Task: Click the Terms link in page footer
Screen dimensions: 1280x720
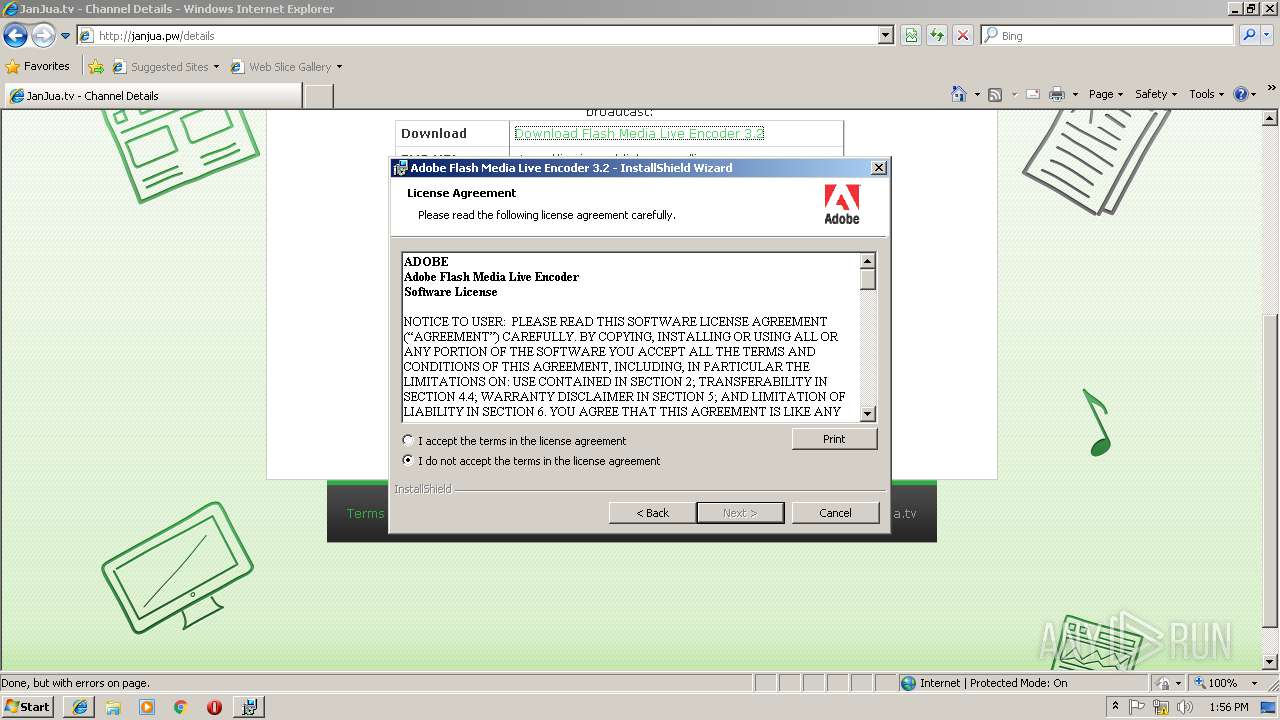Action: (x=365, y=513)
